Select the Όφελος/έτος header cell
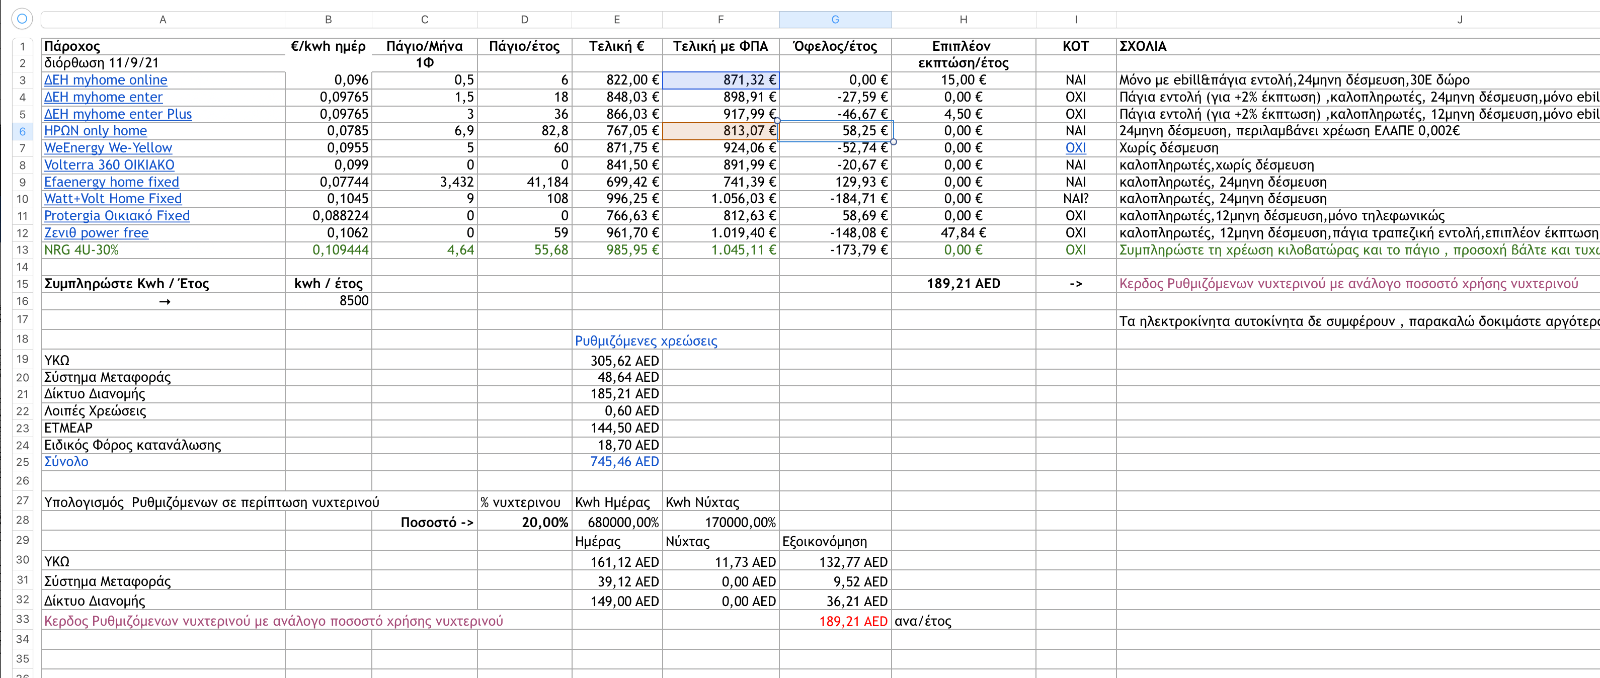This screenshot has width=1600, height=678. 835,46
